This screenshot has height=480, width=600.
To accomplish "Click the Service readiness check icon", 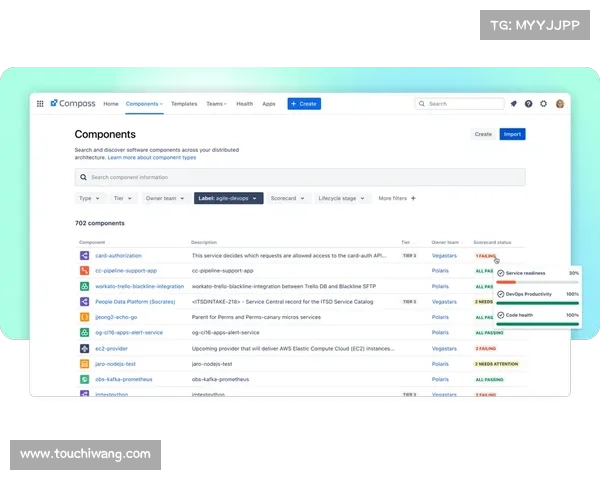I will click(501, 273).
